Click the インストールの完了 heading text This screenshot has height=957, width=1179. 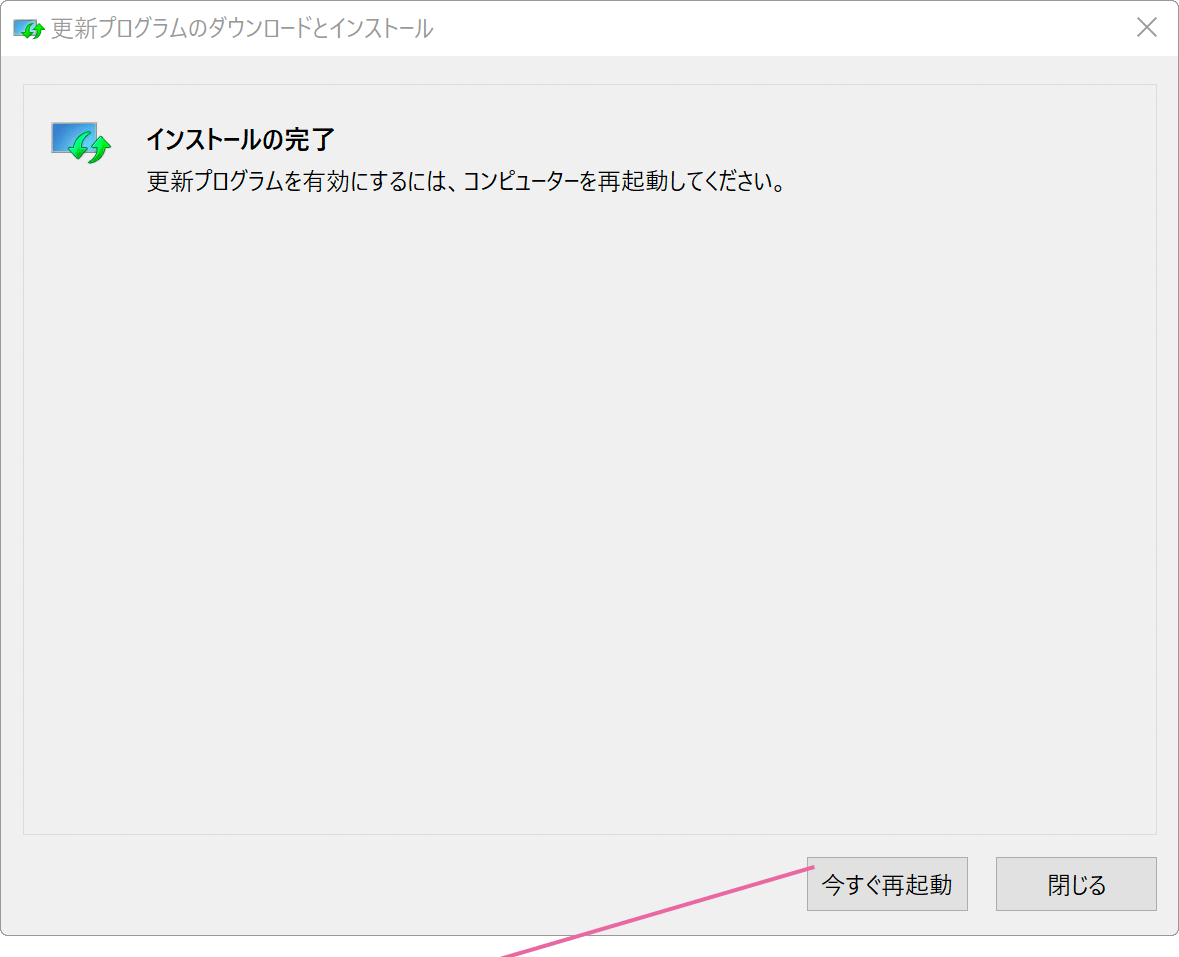pos(240,139)
